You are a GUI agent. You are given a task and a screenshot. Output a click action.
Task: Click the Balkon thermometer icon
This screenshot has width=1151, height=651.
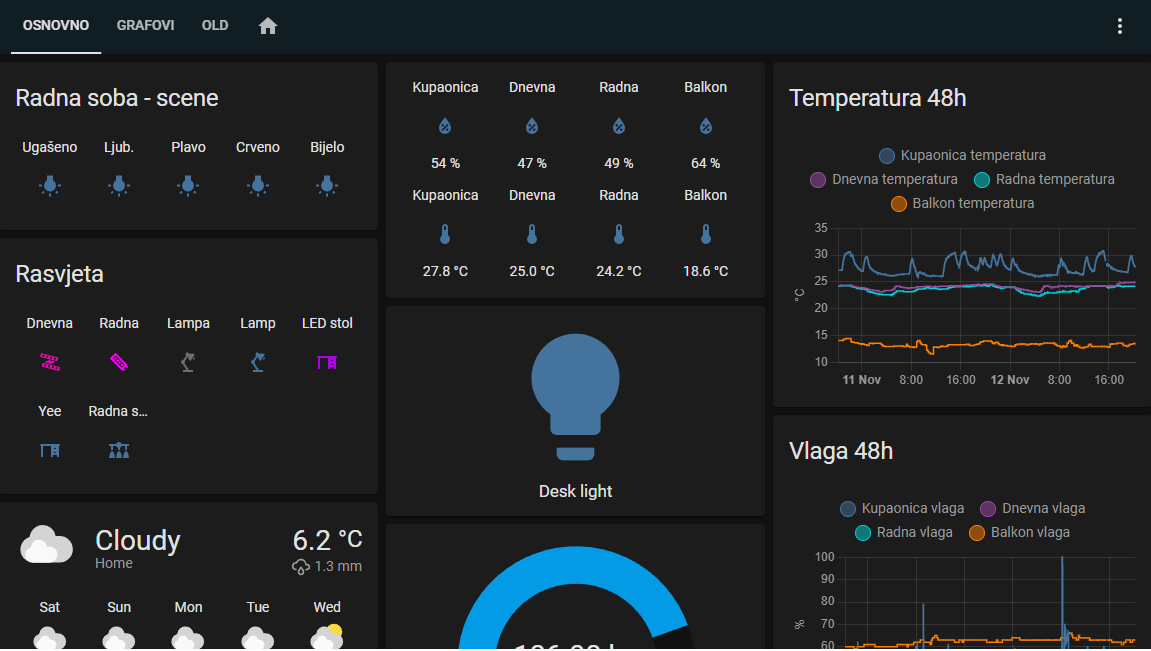point(705,234)
